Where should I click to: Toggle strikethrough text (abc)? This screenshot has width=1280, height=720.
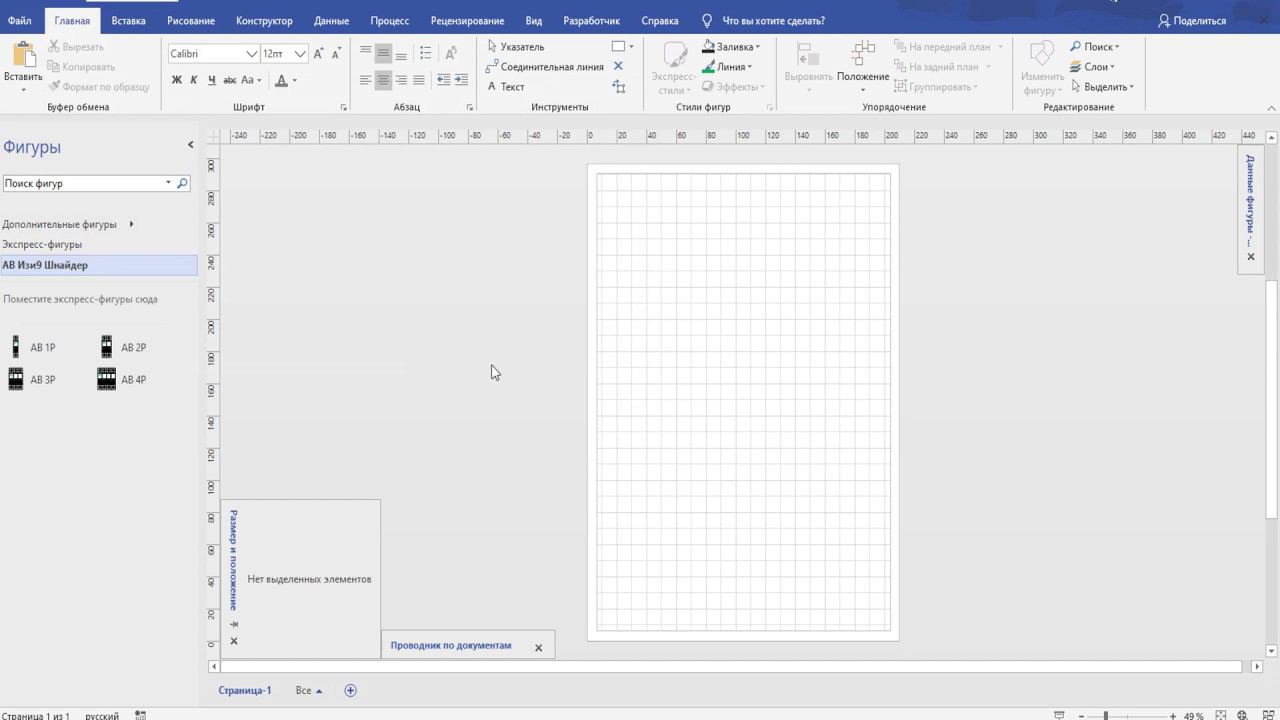(229, 80)
